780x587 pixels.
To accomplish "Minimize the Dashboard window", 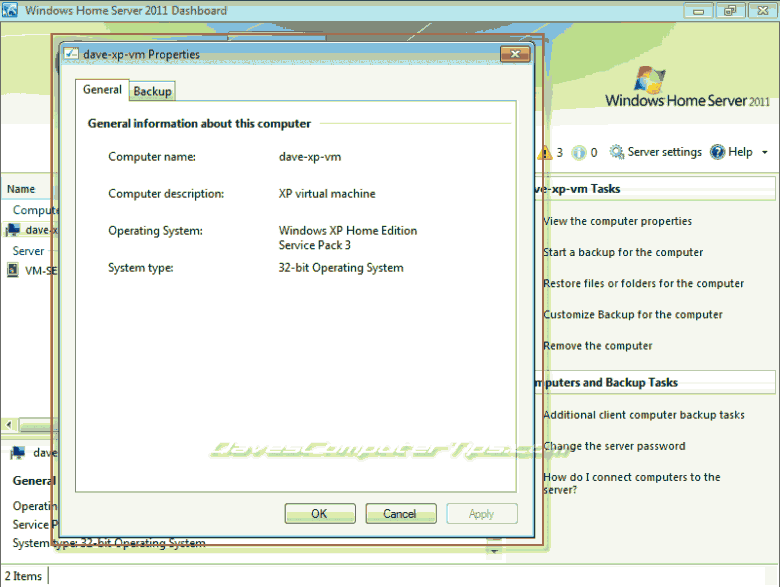I will (698, 10).
